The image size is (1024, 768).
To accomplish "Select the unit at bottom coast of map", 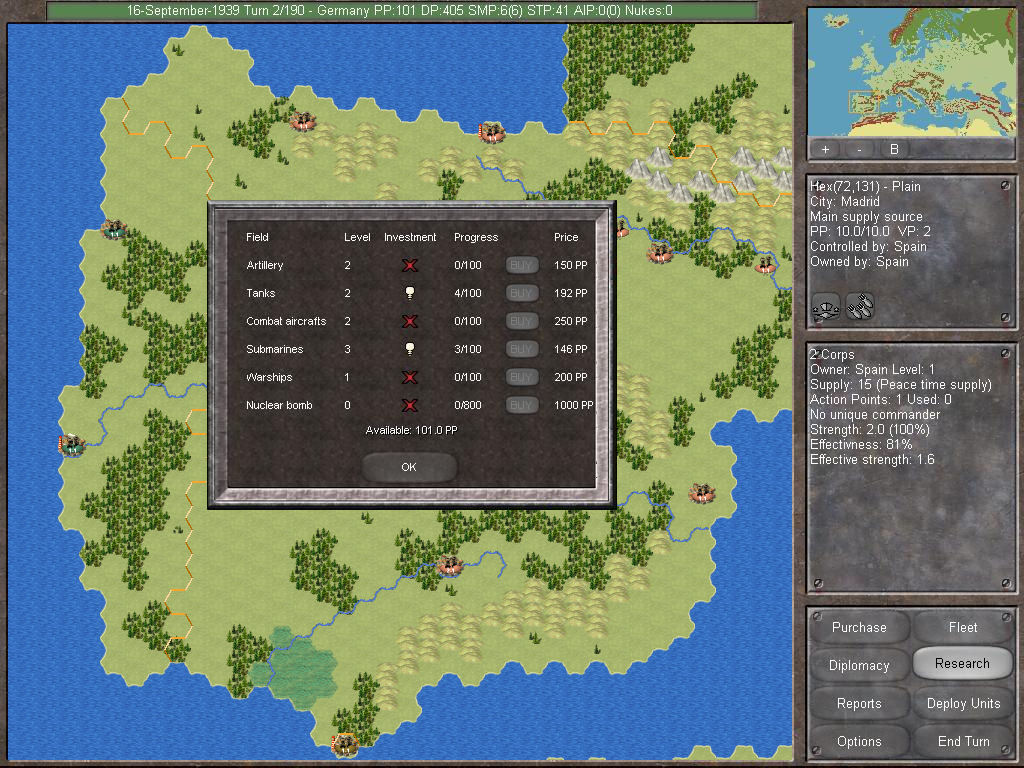I will coord(345,744).
